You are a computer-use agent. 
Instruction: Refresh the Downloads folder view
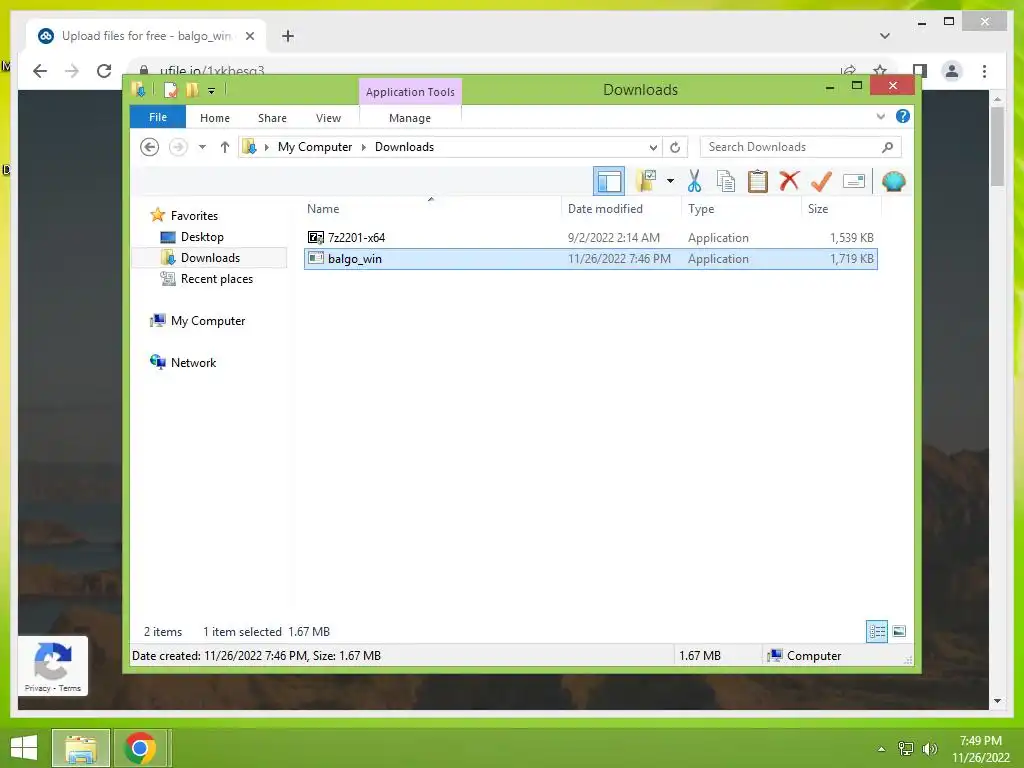coord(675,147)
